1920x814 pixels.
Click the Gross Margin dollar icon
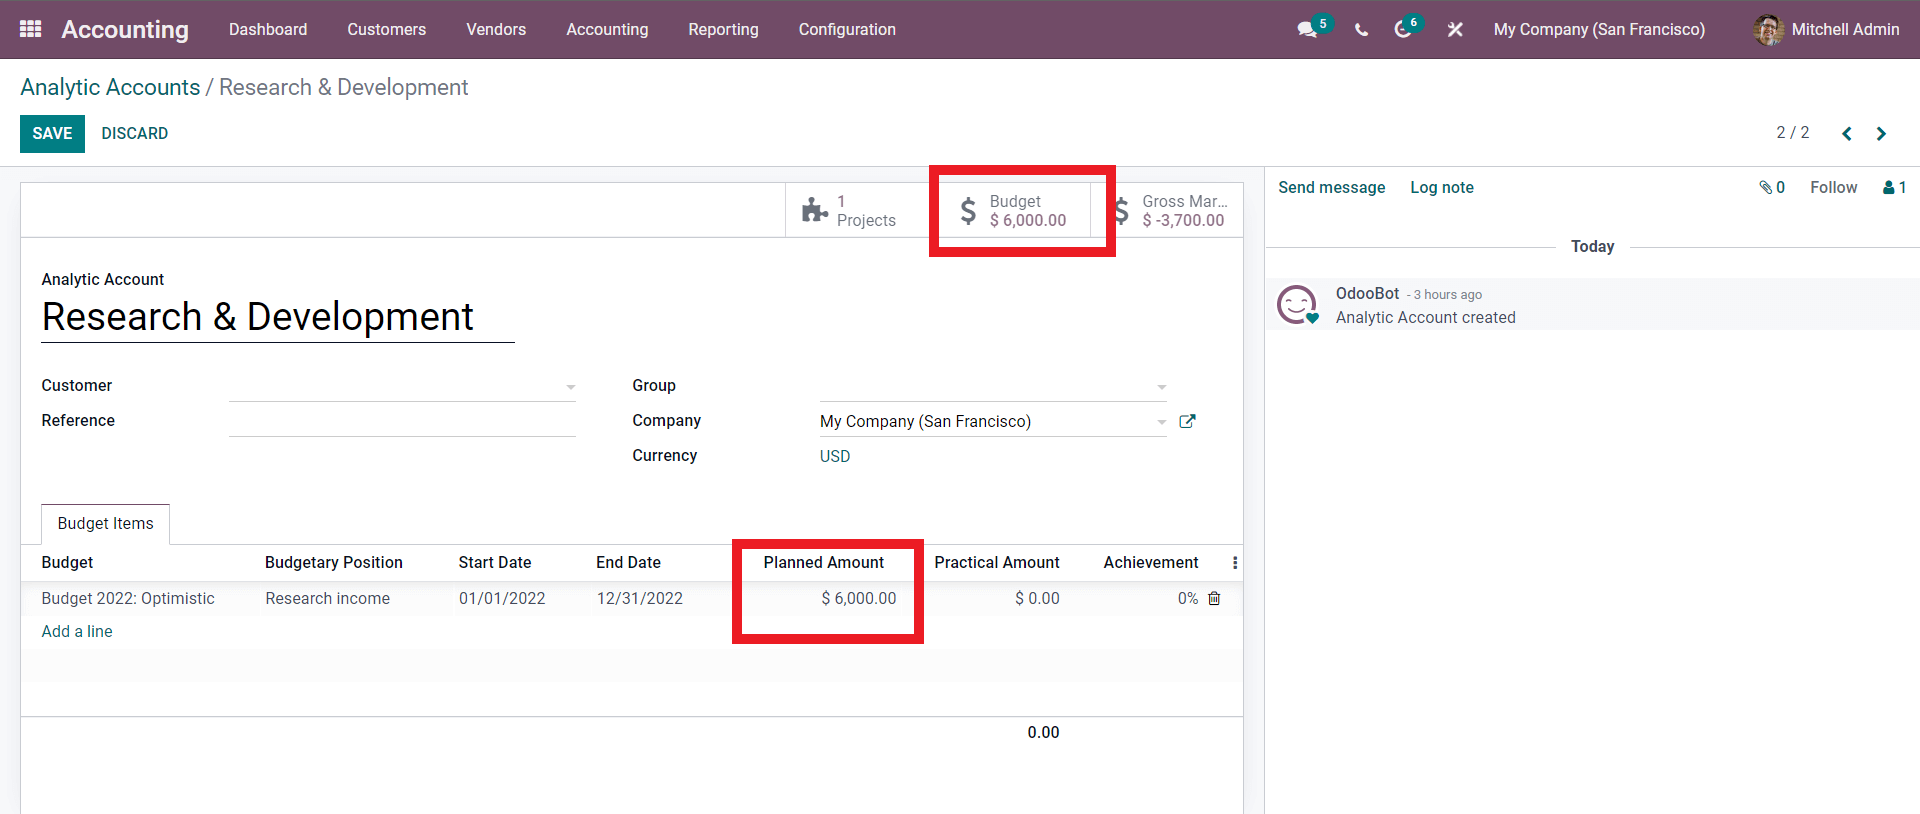[x=1122, y=211]
